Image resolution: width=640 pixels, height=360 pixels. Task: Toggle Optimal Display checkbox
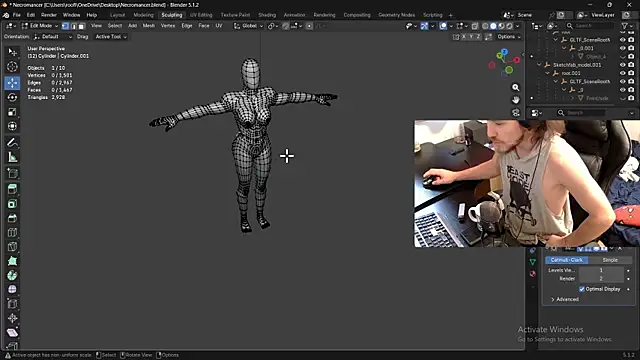tap(582, 289)
